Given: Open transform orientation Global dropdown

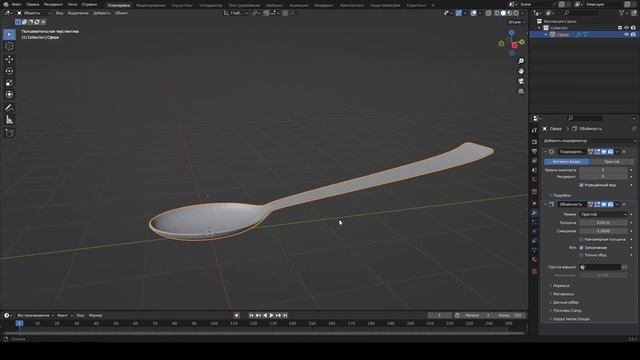Looking at the screenshot, I should 236,13.
